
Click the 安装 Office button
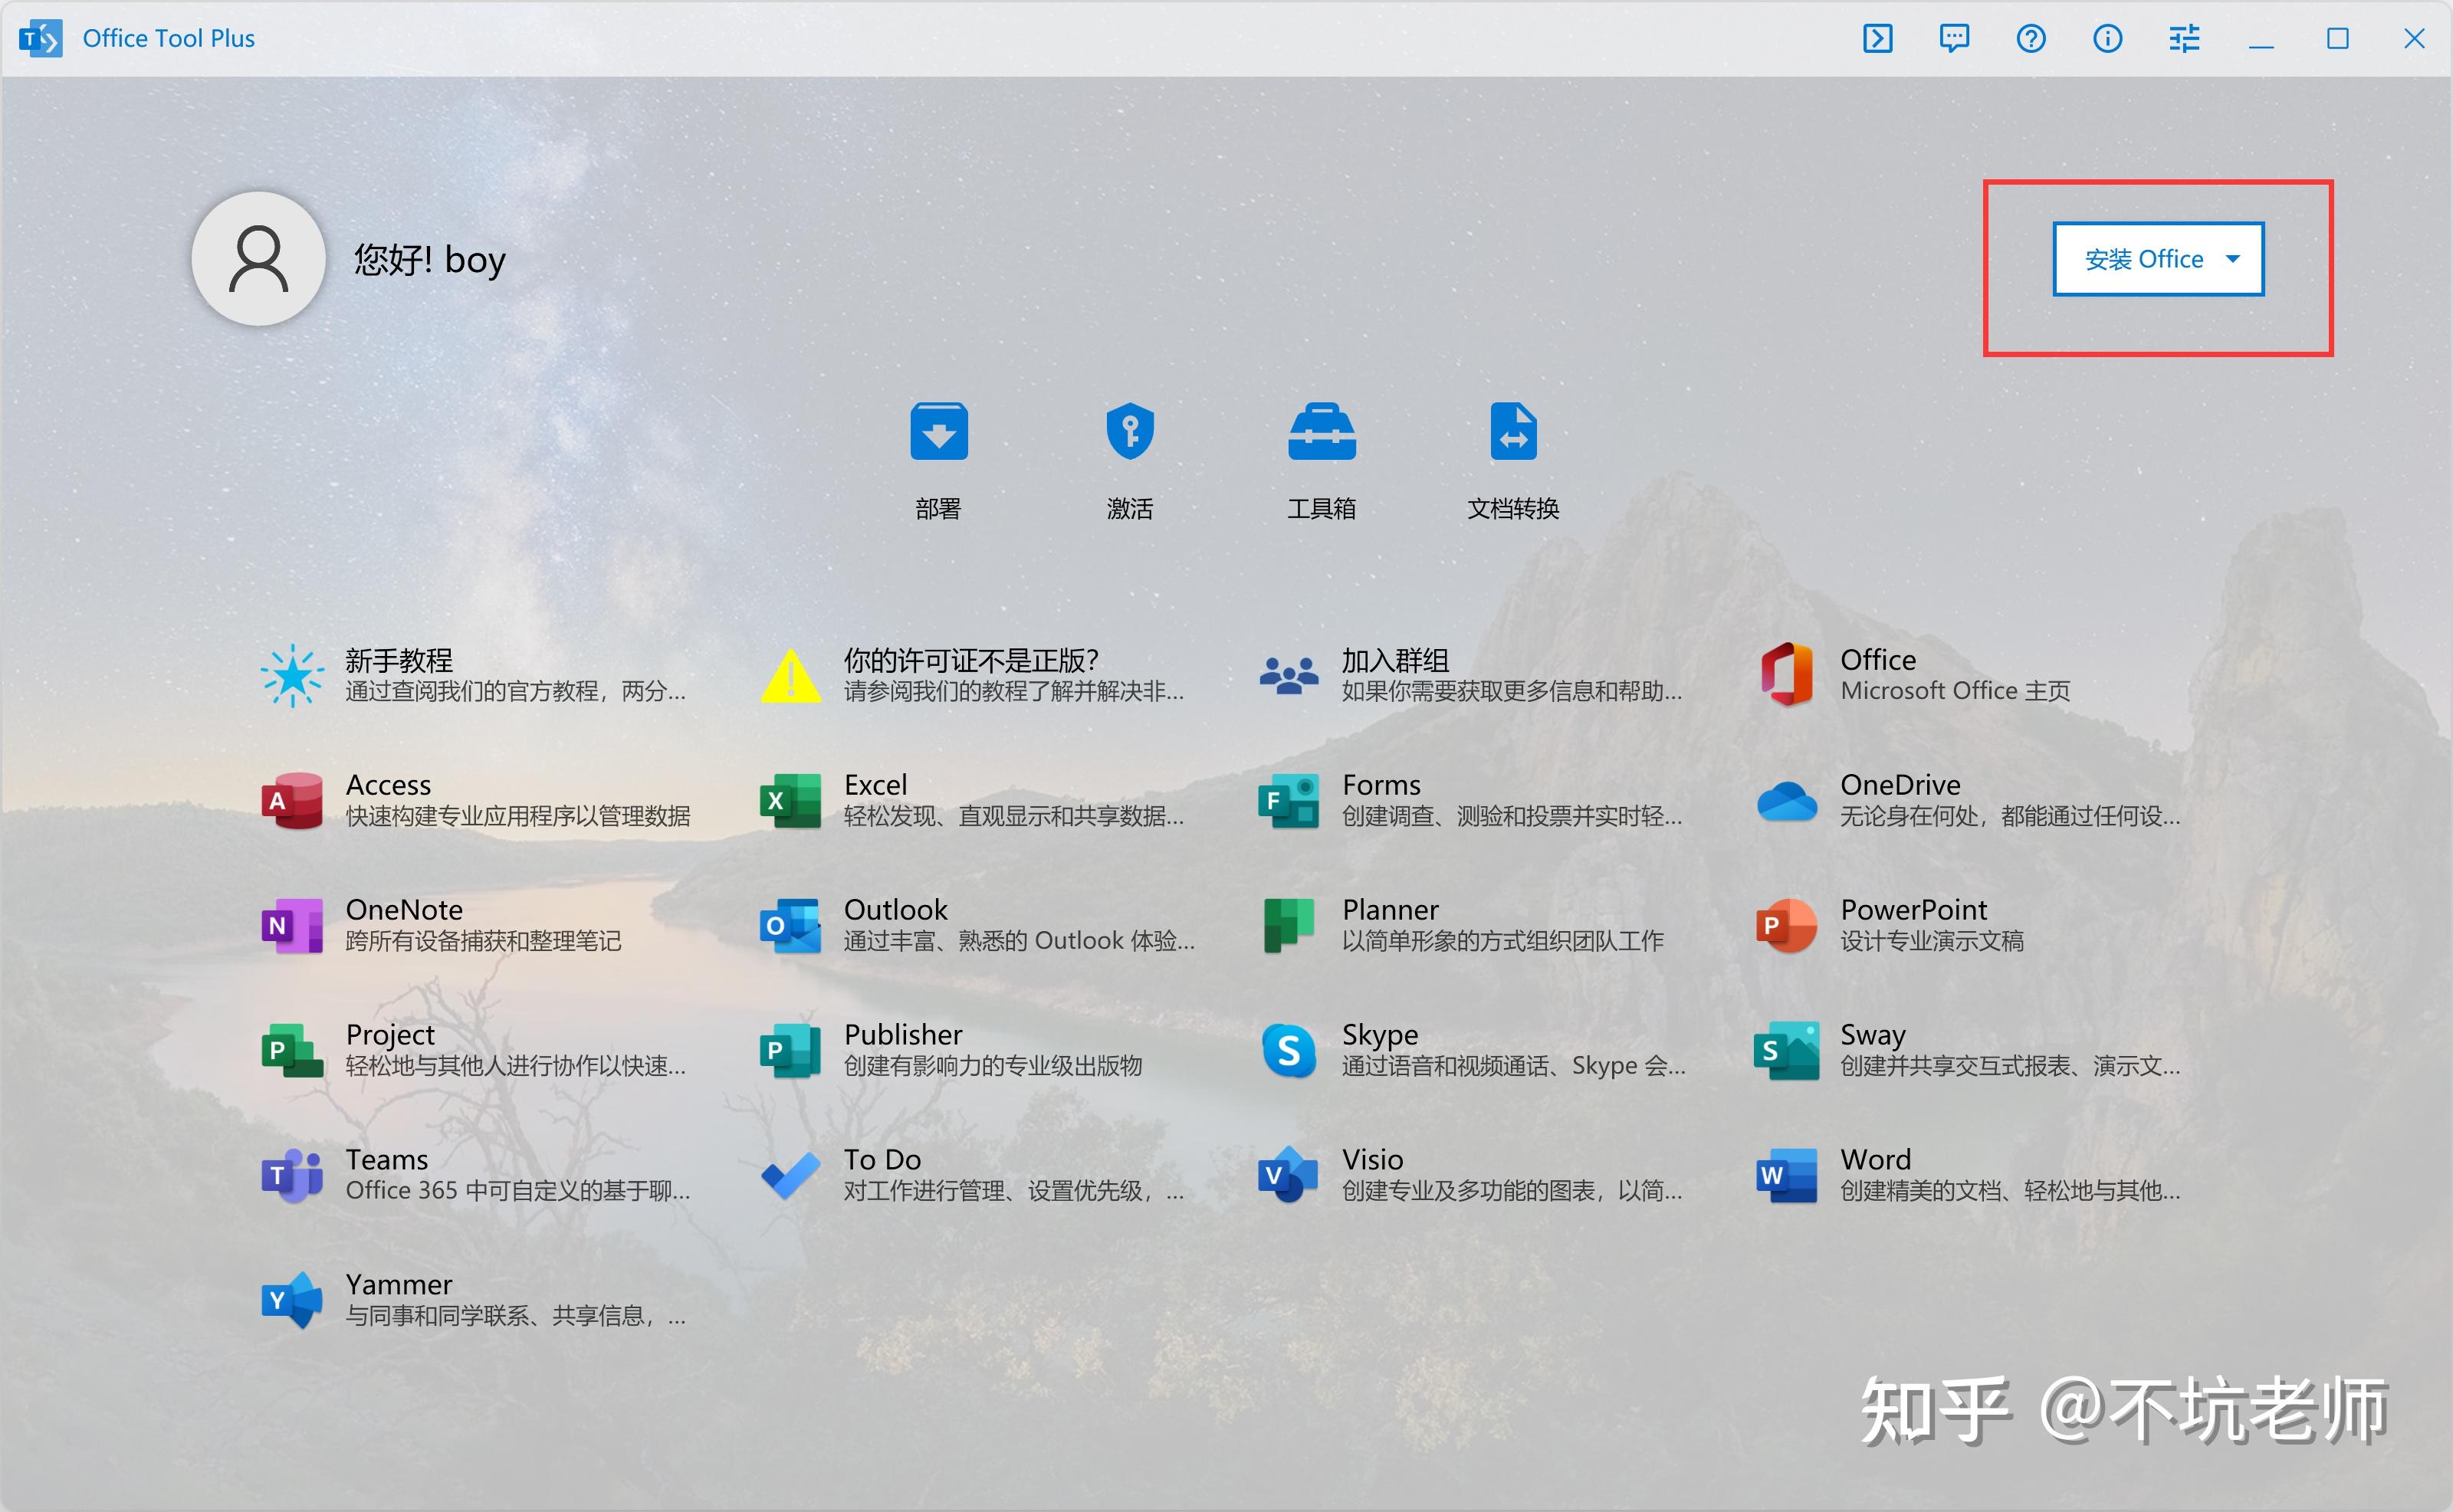(2158, 259)
